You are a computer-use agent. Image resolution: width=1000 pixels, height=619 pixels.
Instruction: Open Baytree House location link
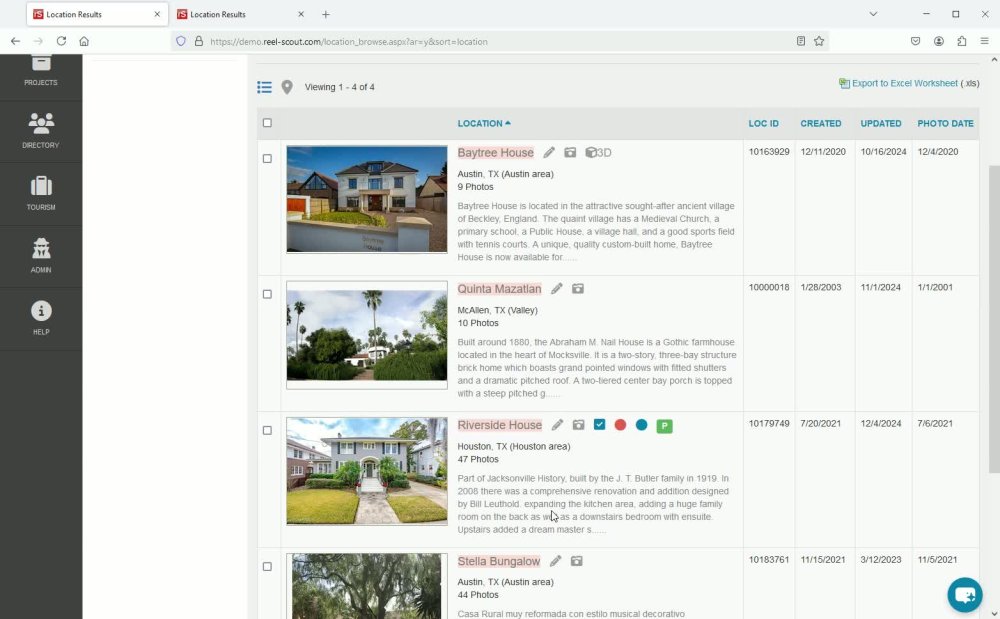[x=496, y=153]
